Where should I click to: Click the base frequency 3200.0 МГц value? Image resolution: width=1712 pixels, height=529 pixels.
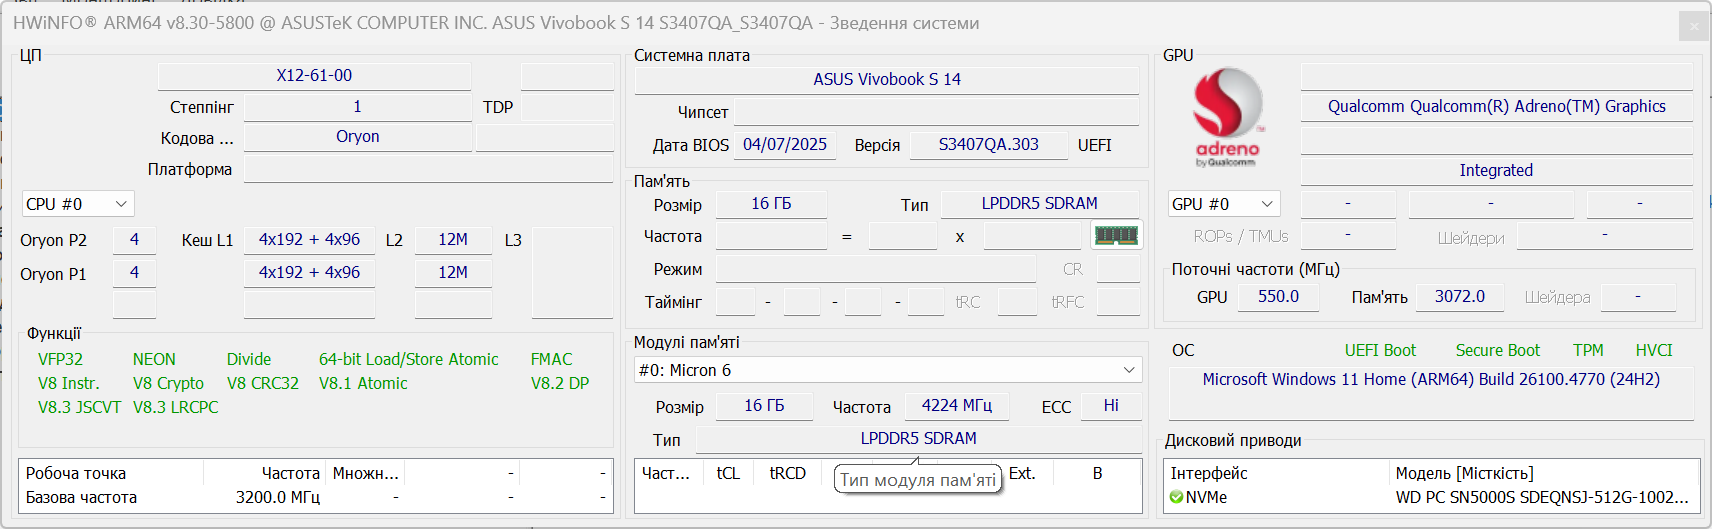tap(277, 497)
